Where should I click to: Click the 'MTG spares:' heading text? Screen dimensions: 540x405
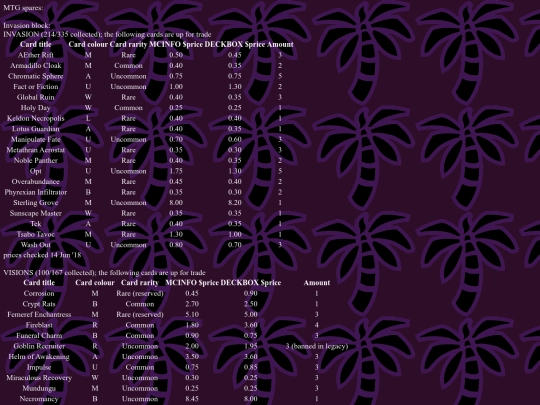23,8
